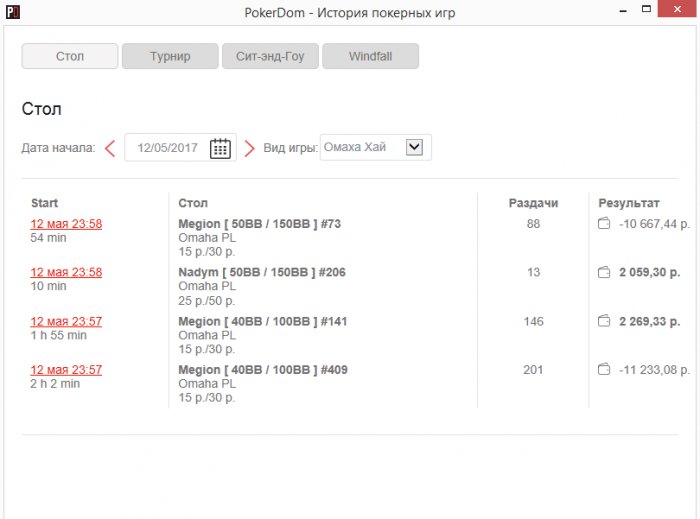This screenshot has width=700, height=519.
Task: Click PokerDom app logo in title bar
Action: point(12,12)
